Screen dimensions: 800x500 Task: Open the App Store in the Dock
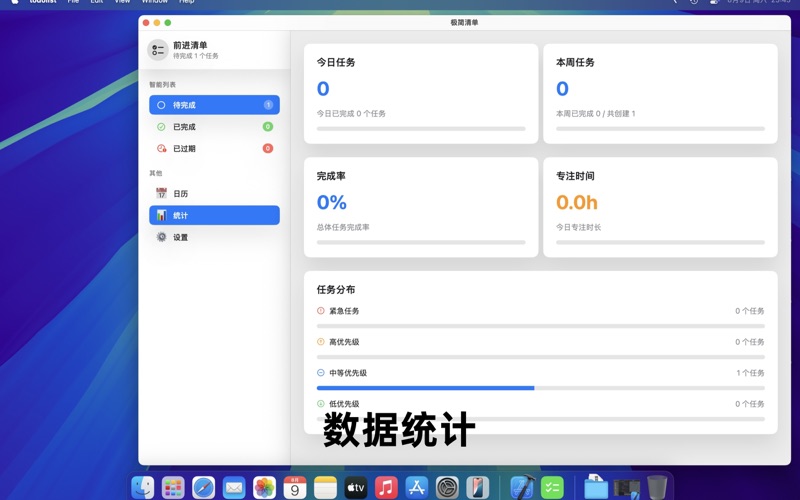(417, 488)
